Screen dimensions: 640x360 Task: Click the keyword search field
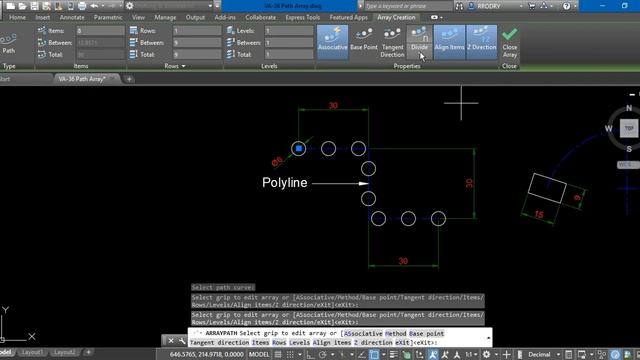pyautogui.click(x=408, y=6)
